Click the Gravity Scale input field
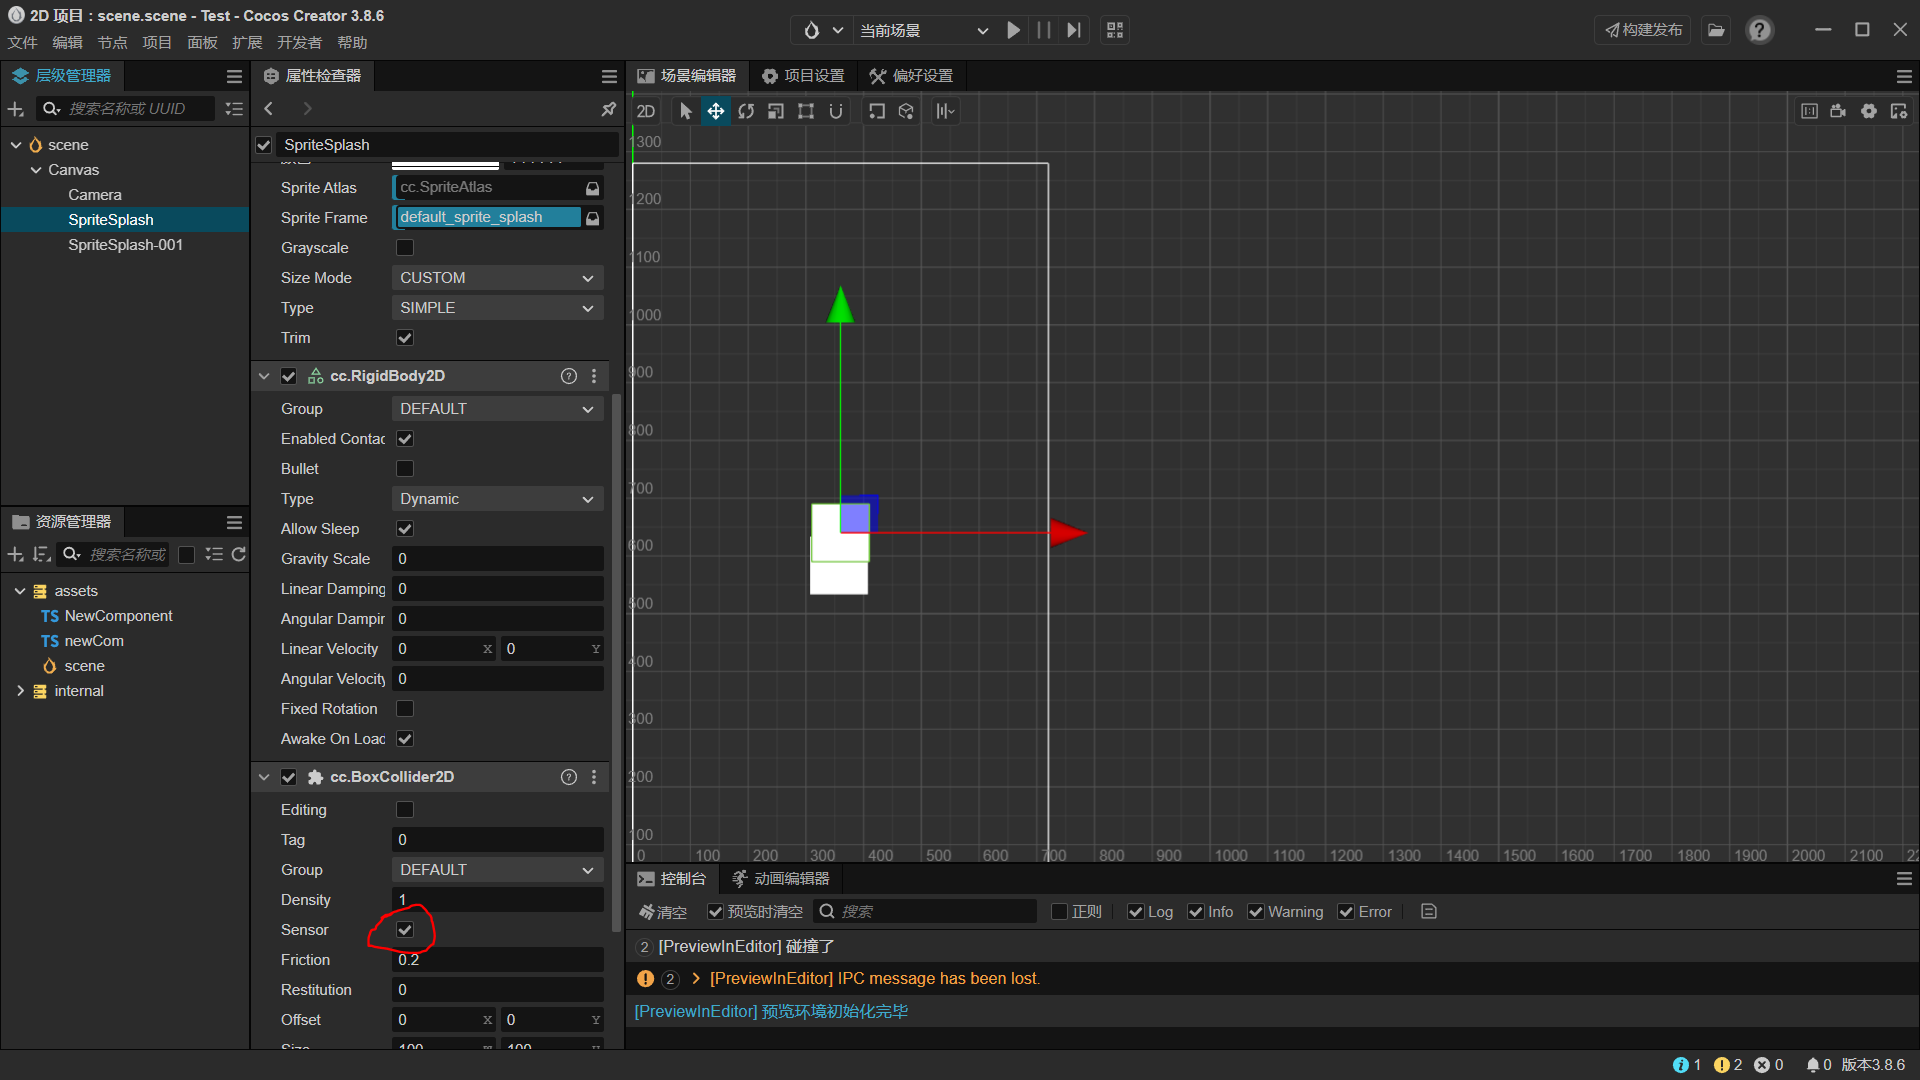This screenshot has width=1920, height=1080. coord(497,559)
